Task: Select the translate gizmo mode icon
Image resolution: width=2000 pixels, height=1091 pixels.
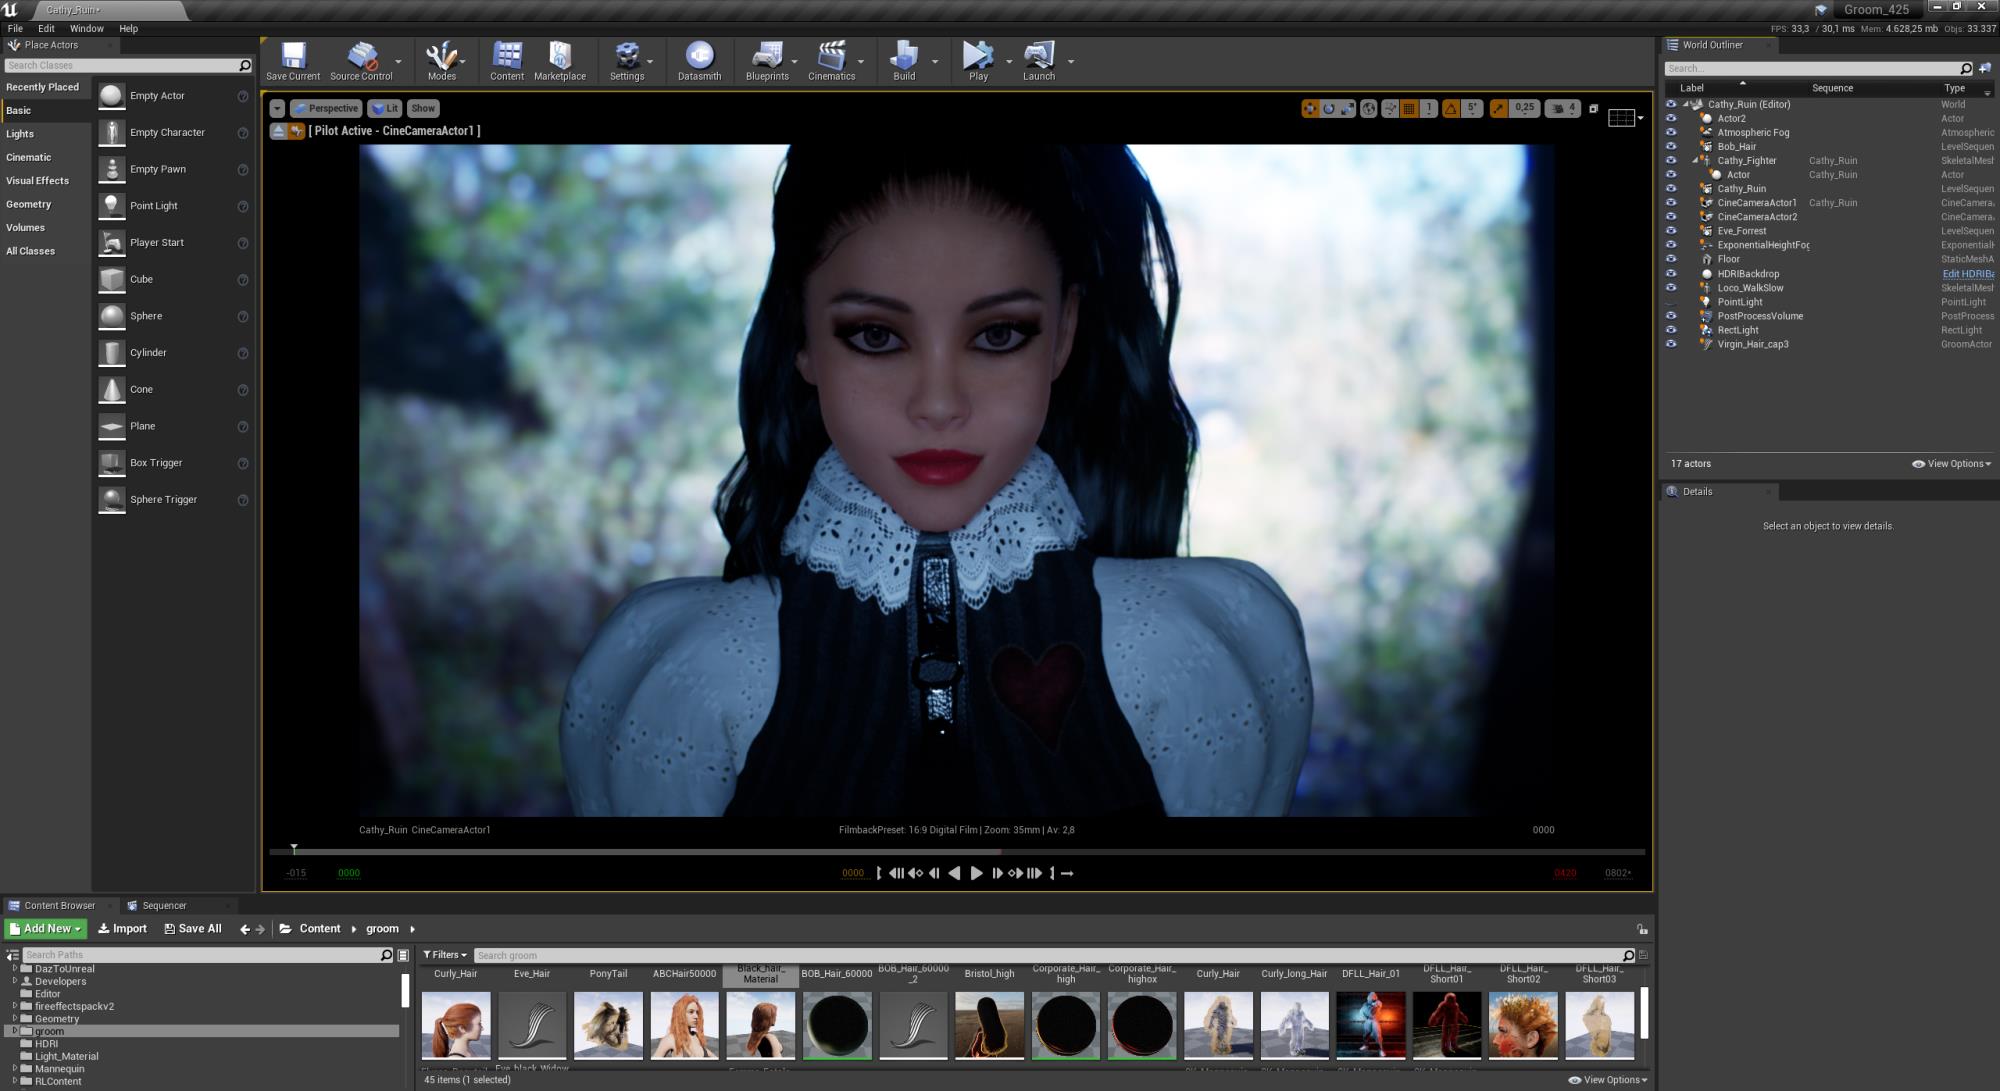Action: coord(1310,108)
